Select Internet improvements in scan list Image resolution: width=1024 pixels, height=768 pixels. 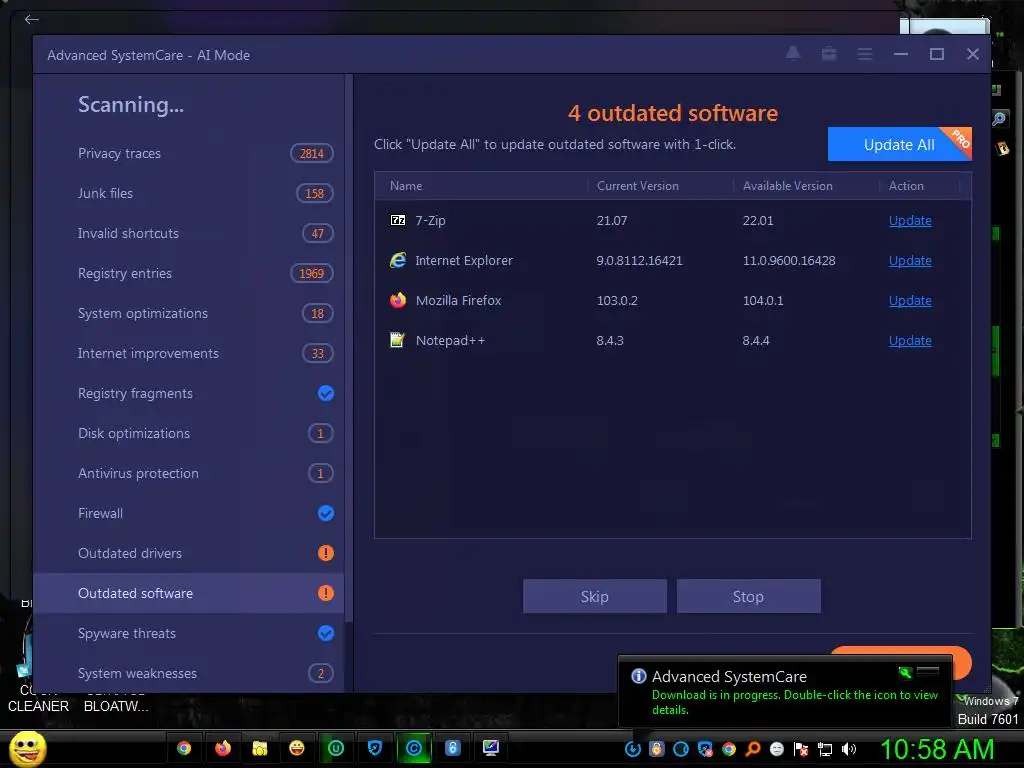[x=188, y=353]
